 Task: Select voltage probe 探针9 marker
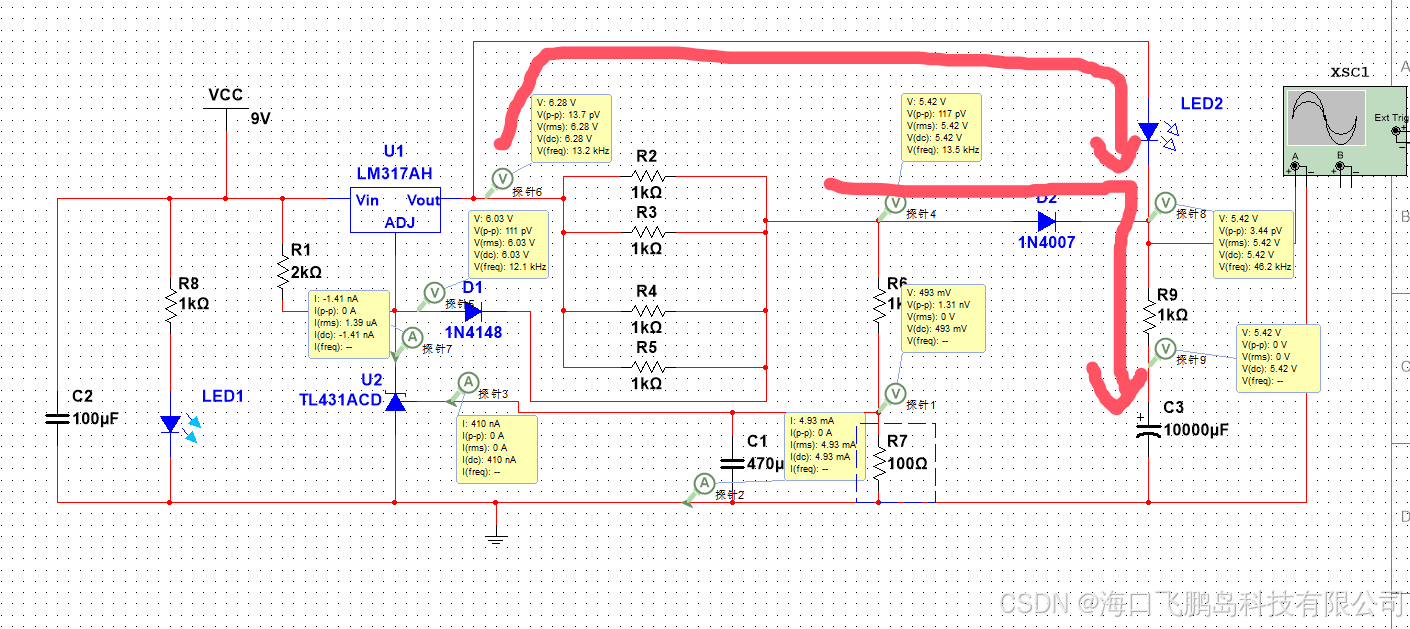1164,348
